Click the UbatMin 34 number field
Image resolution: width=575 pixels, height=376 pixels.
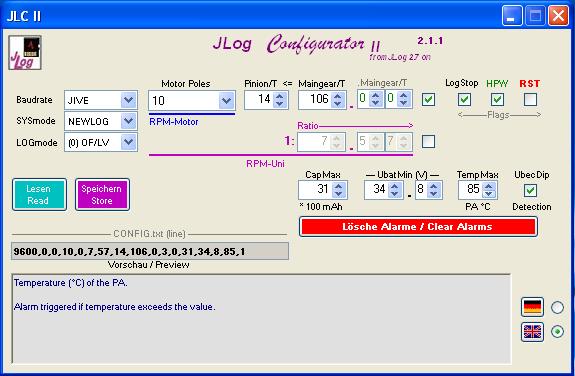377,190
